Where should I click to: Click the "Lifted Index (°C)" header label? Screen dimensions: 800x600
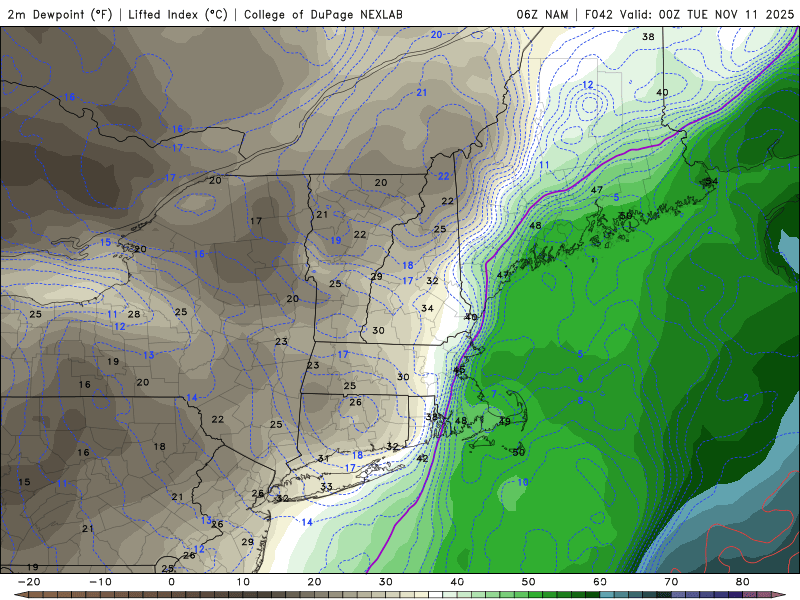pyautogui.click(x=178, y=14)
